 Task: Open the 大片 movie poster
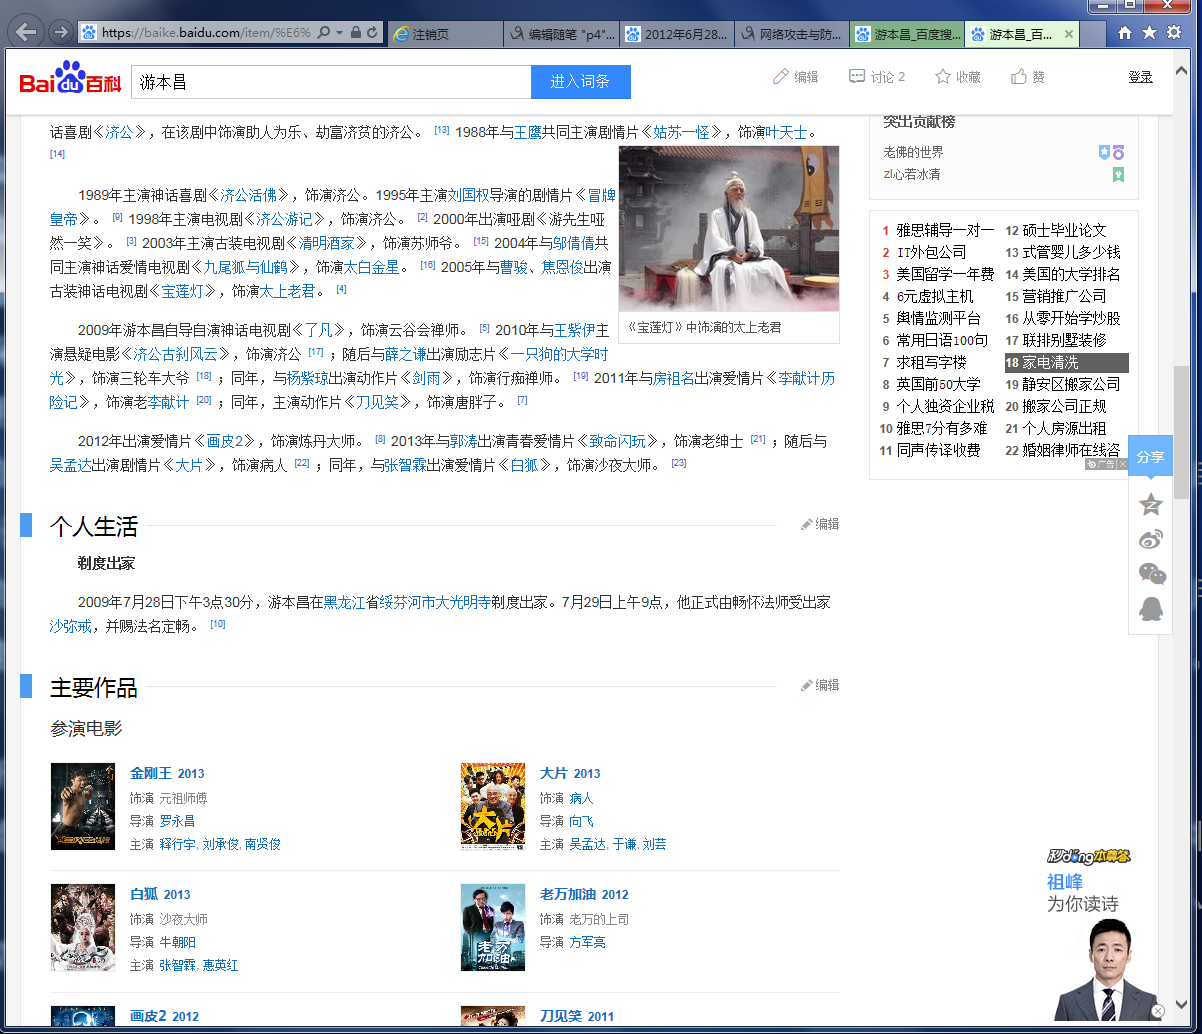pyautogui.click(x=493, y=806)
